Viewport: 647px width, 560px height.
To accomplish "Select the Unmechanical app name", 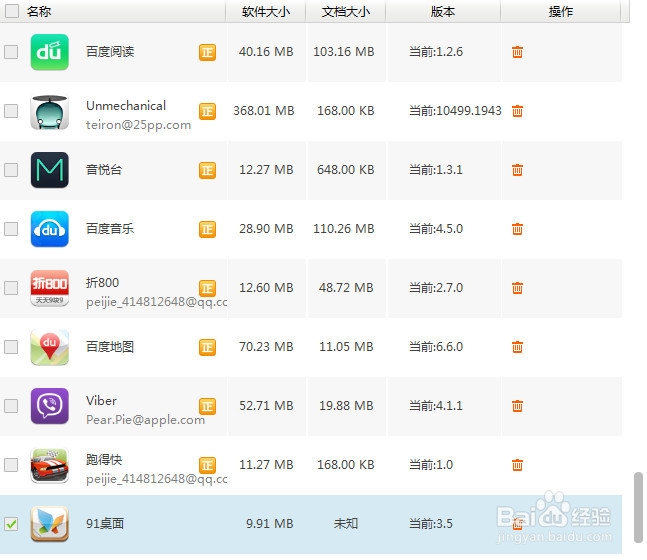I will tap(126, 106).
